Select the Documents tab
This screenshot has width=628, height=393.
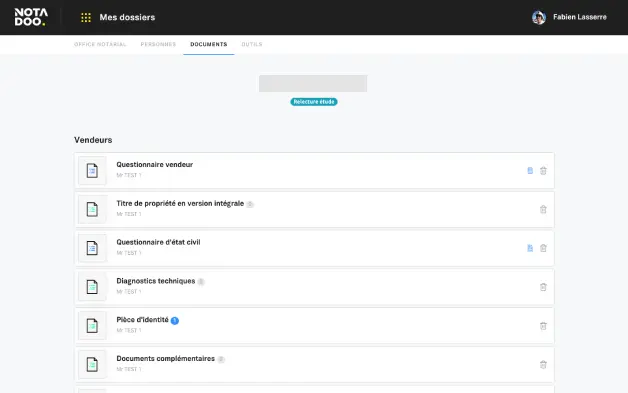point(209,44)
